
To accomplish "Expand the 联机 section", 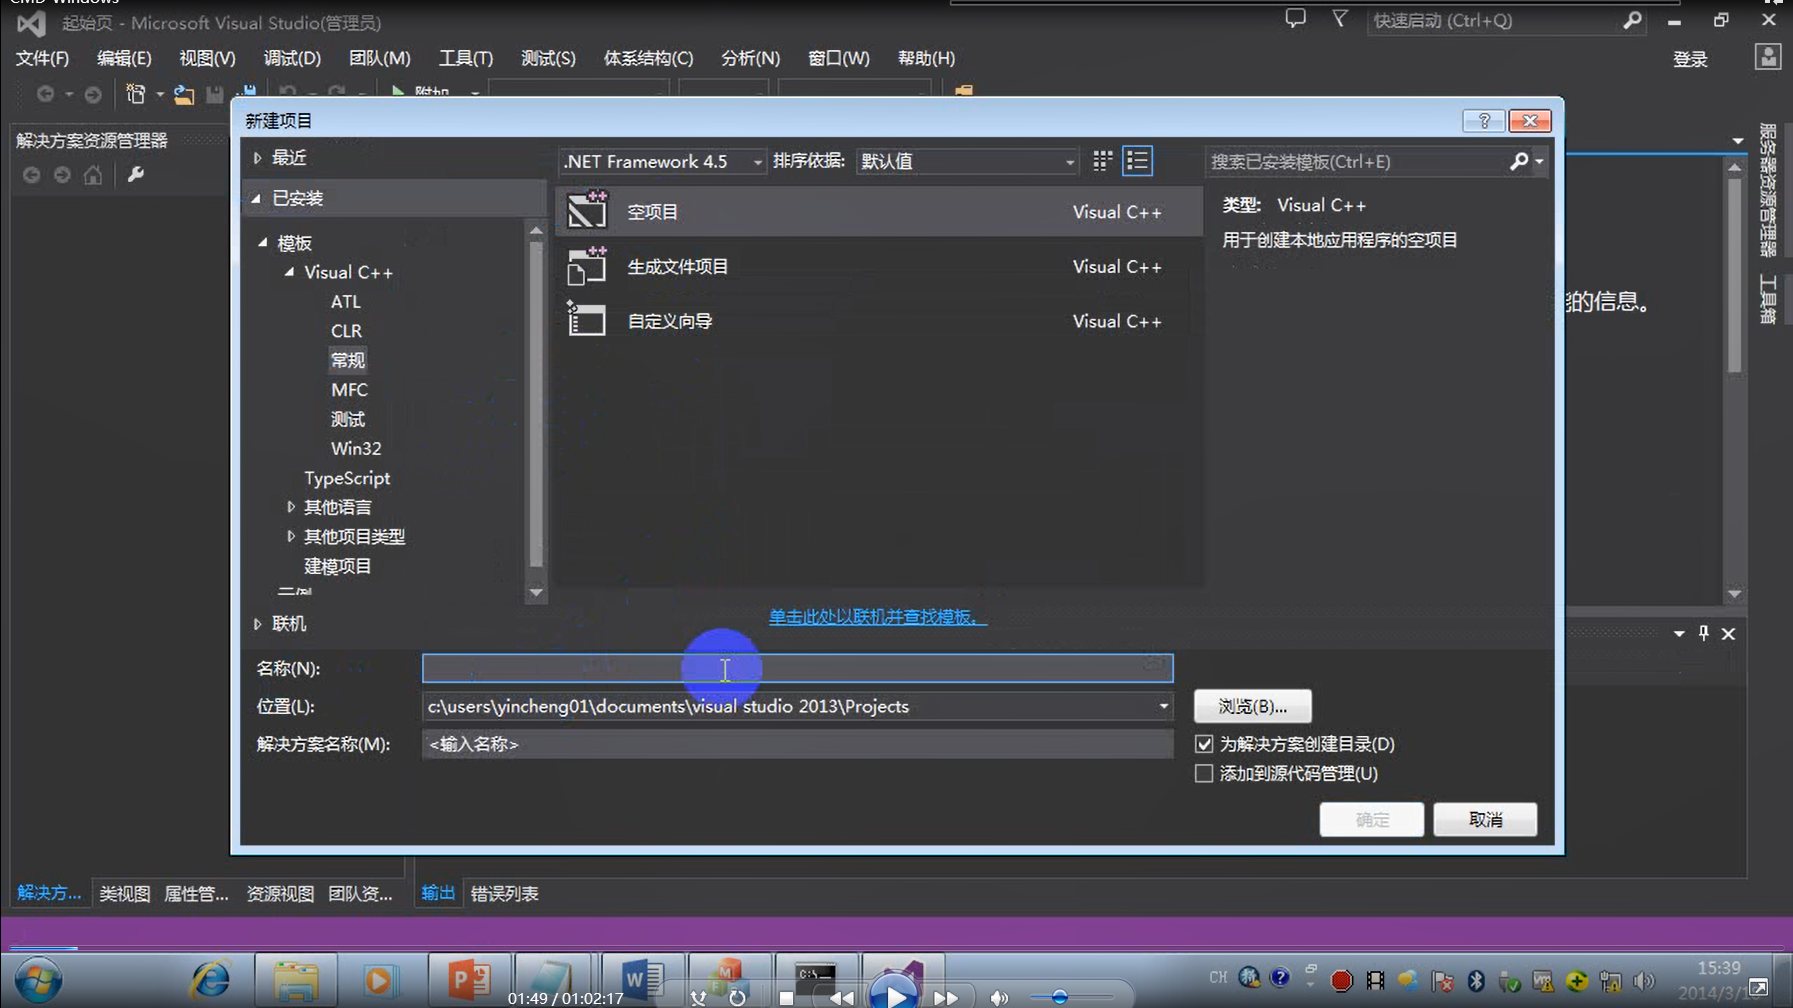I will coord(257,624).
